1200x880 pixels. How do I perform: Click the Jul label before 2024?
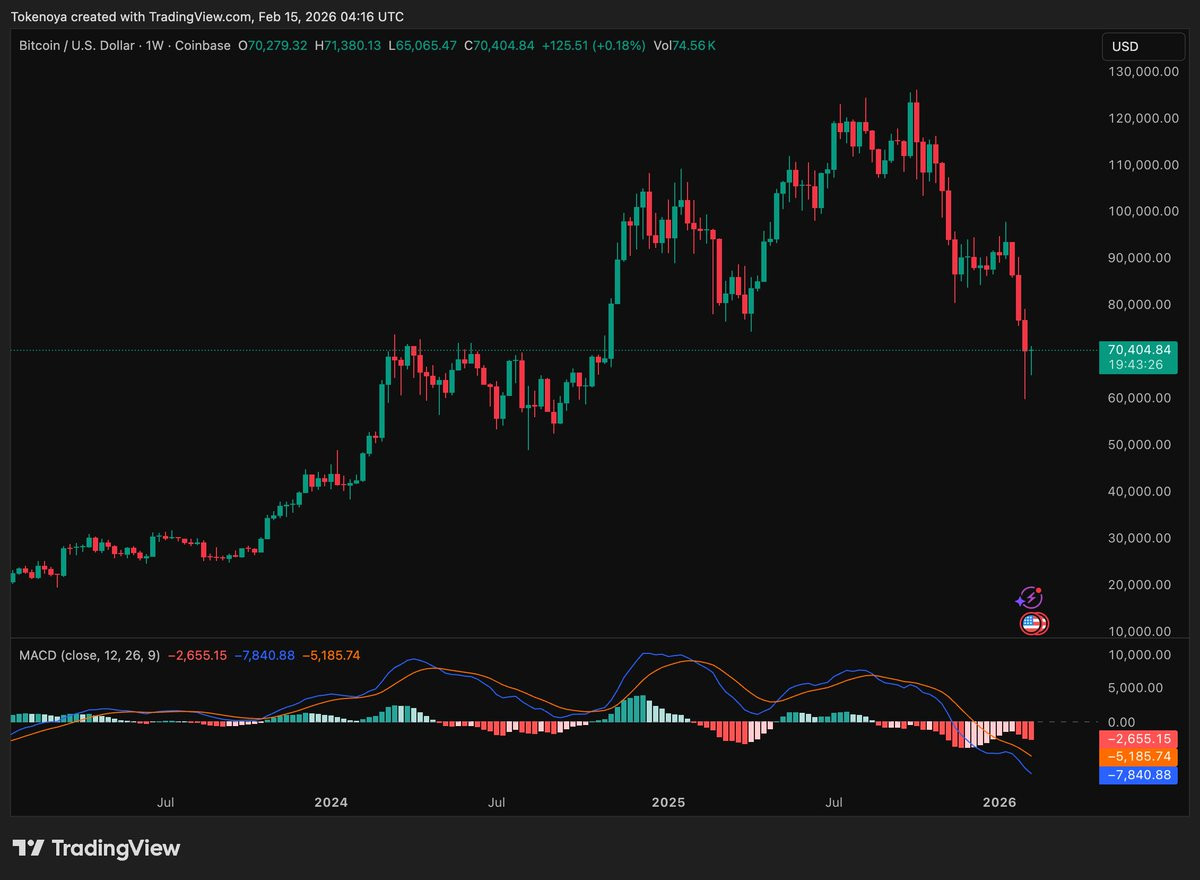tap(166, 802)
